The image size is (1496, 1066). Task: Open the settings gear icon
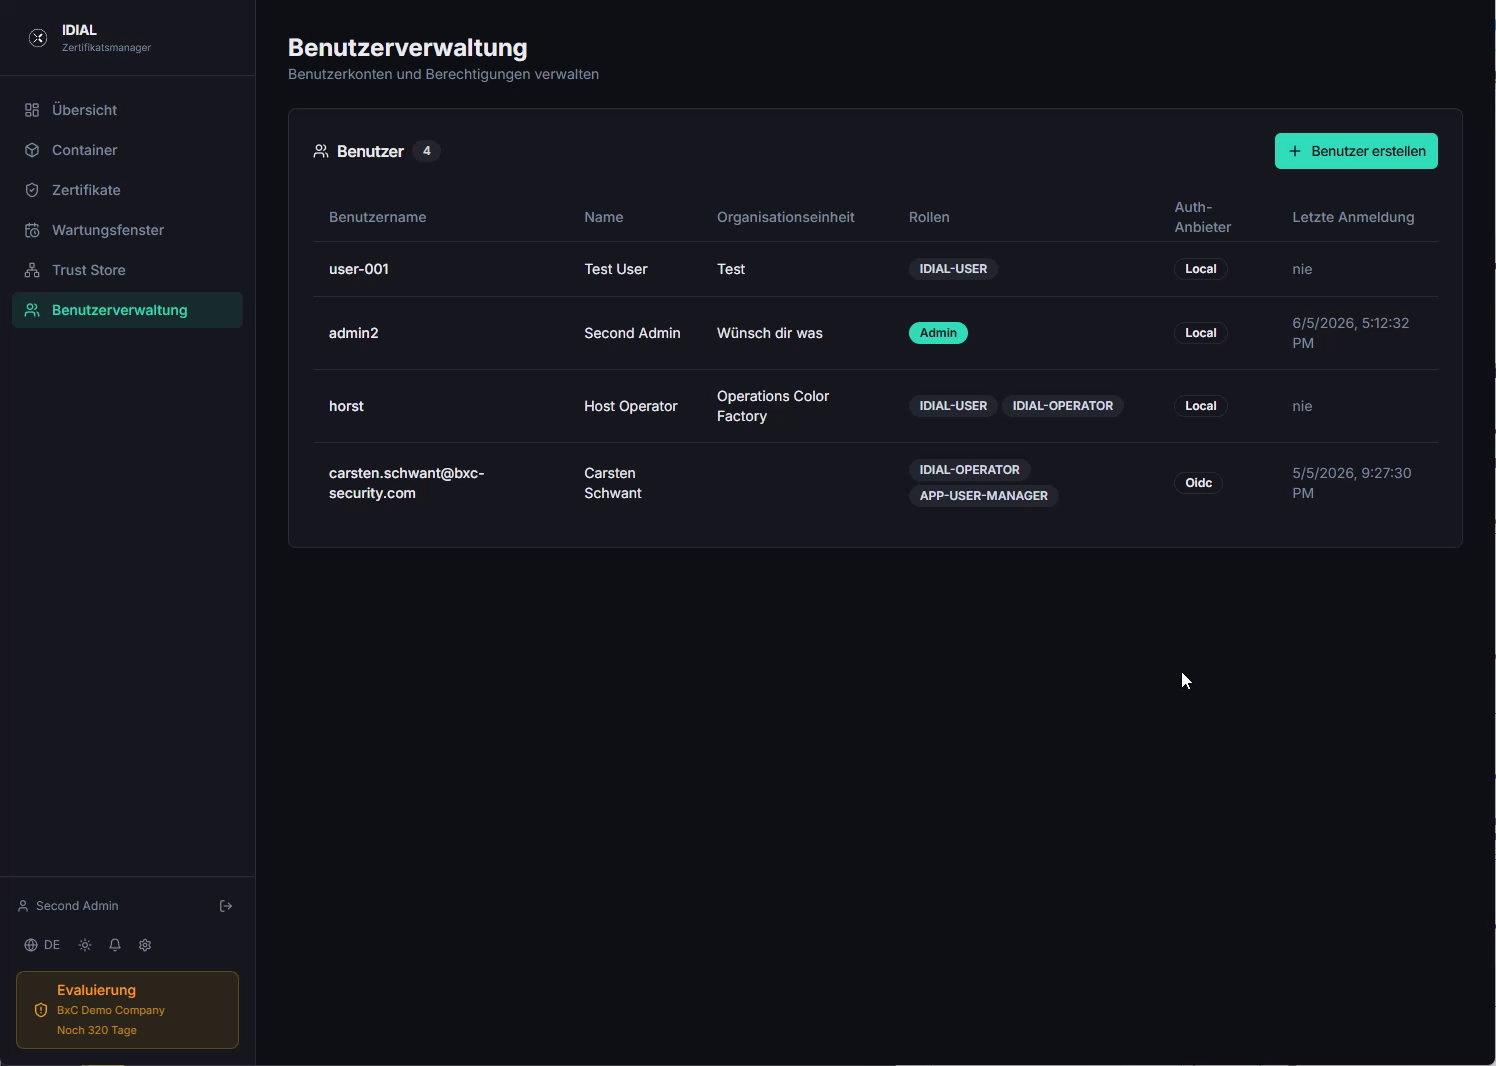coord(145,945)
